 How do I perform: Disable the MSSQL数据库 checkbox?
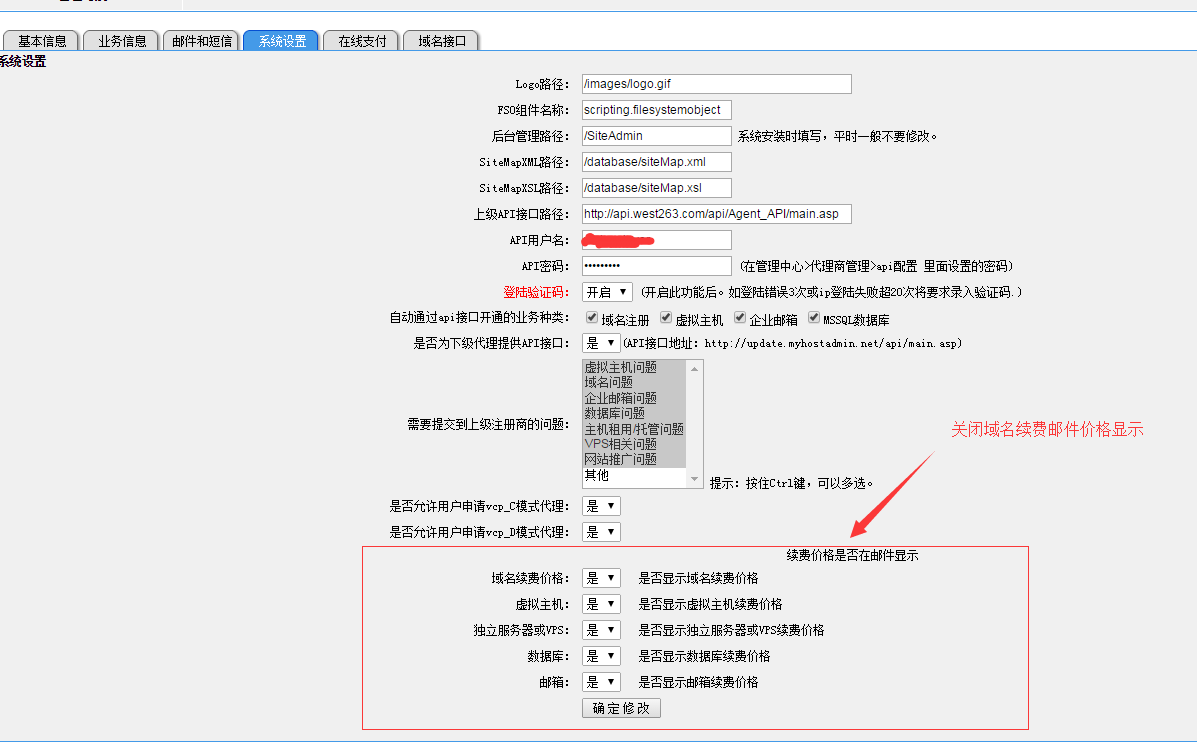pyautogui.click(x=814, y=318)
